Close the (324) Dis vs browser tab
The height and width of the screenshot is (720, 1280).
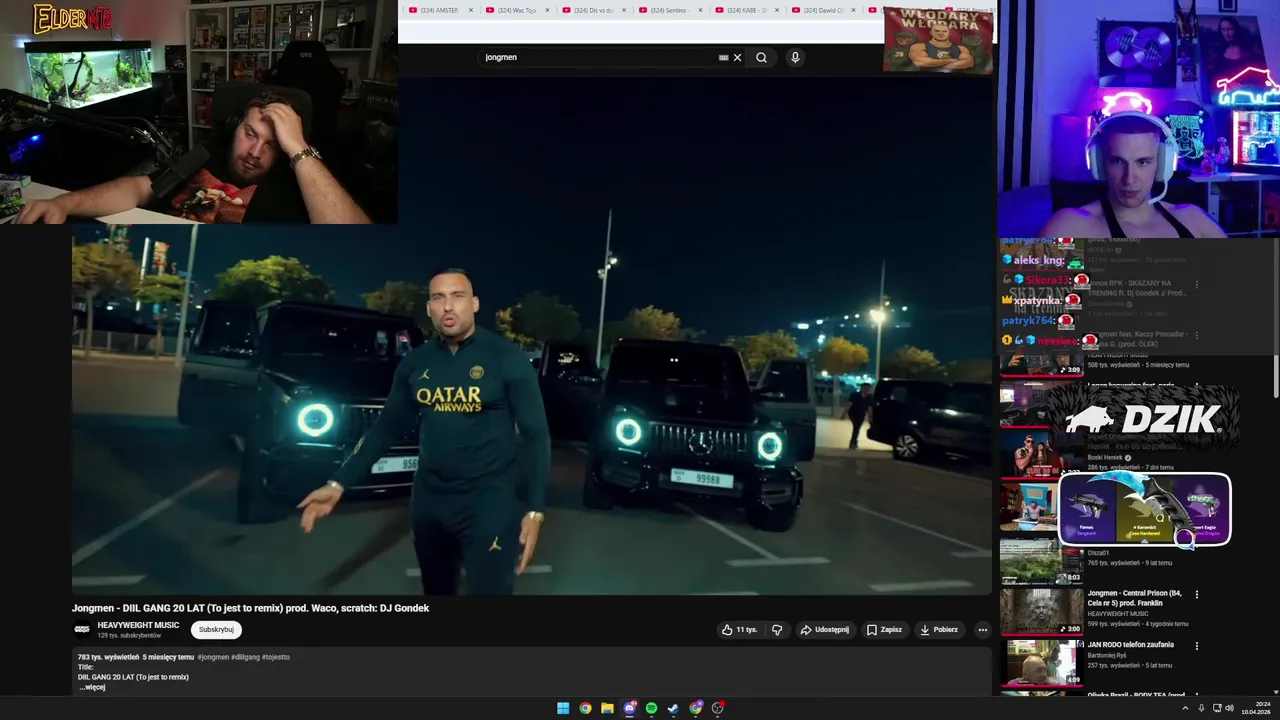pos(624,10)
